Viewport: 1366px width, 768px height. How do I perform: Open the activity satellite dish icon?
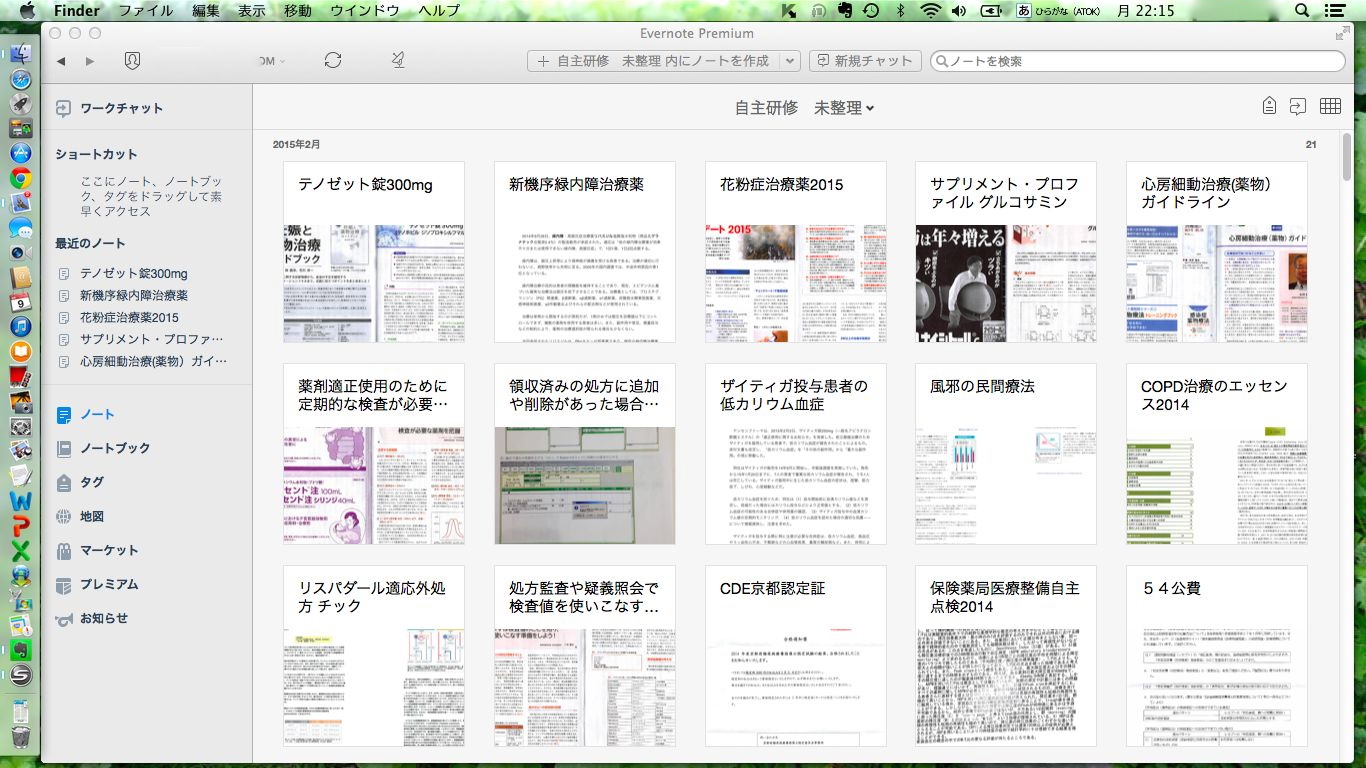tap(398, 60)
